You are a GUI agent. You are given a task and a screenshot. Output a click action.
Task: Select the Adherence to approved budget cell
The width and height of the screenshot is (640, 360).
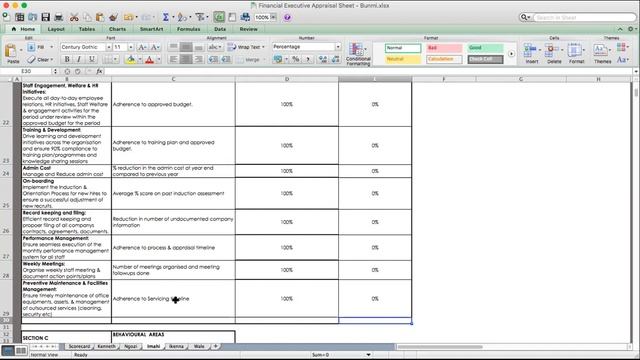(x=173, y=104)
